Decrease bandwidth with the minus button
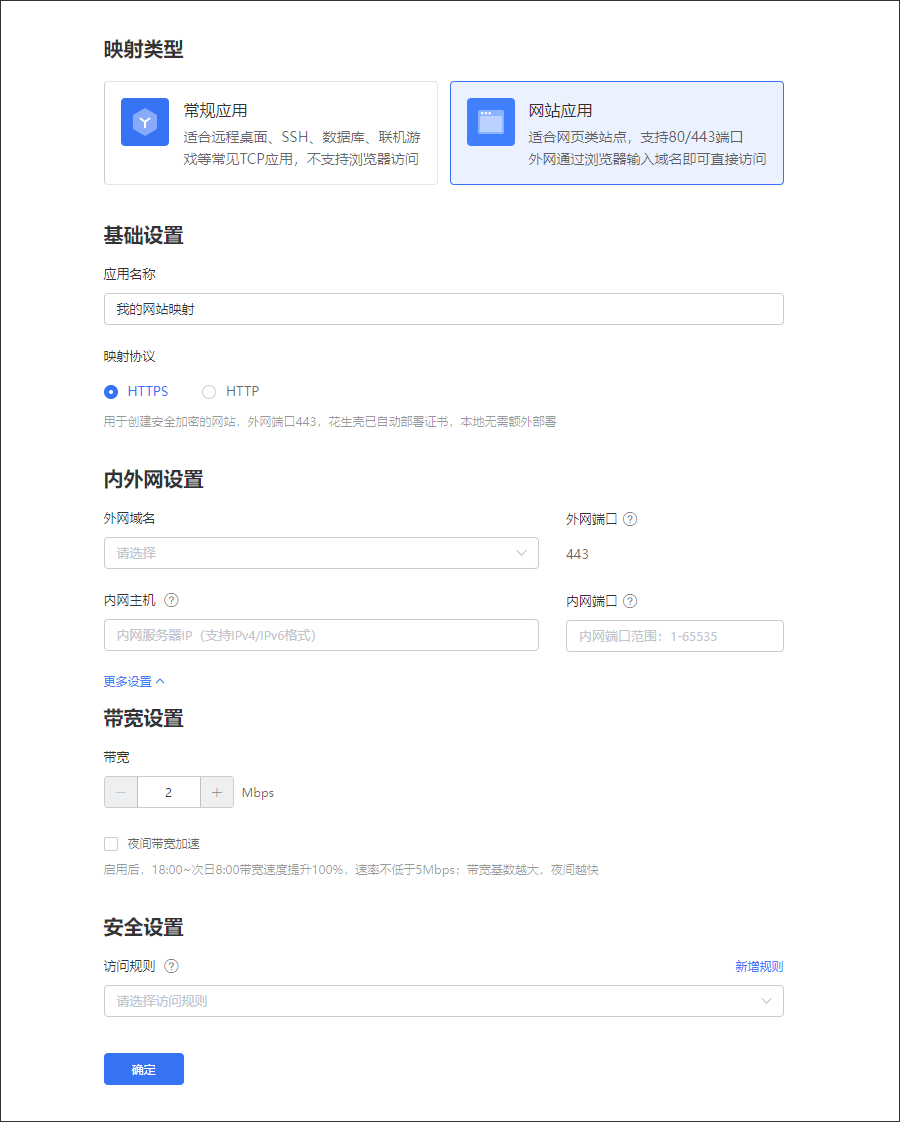900x1122 pixels. (x=121, y=792)
